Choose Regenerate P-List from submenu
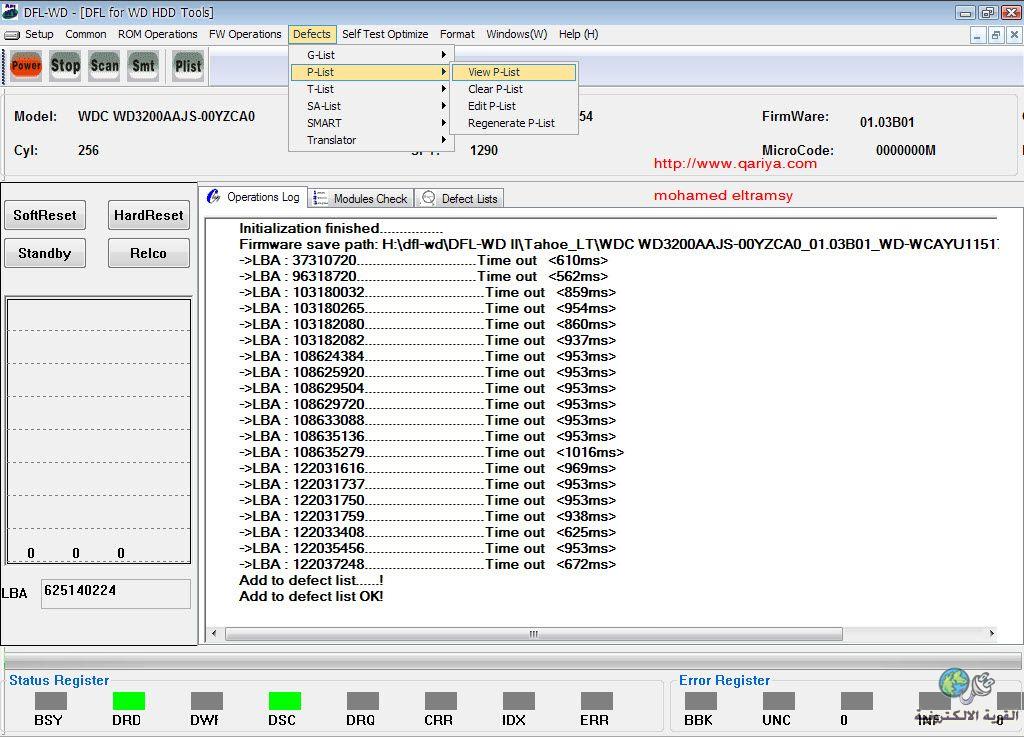 pos(514,123)
